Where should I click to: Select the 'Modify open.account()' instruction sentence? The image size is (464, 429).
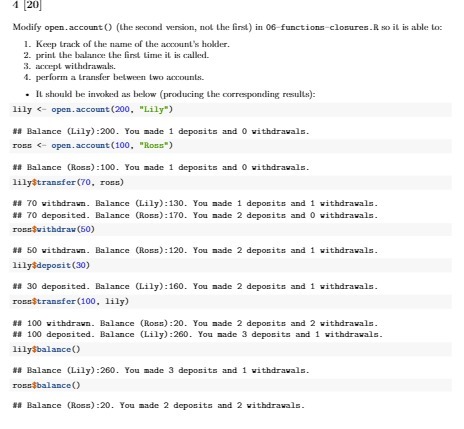pyautogui.click(x=227, y=27)
